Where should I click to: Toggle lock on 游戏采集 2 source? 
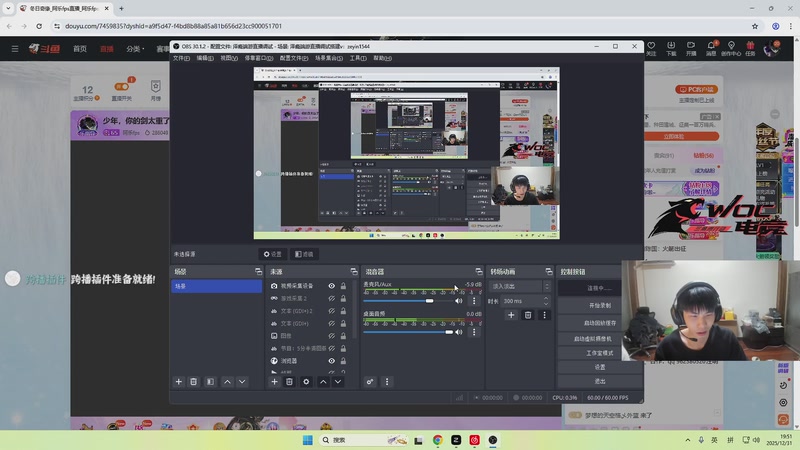point(343,298)
